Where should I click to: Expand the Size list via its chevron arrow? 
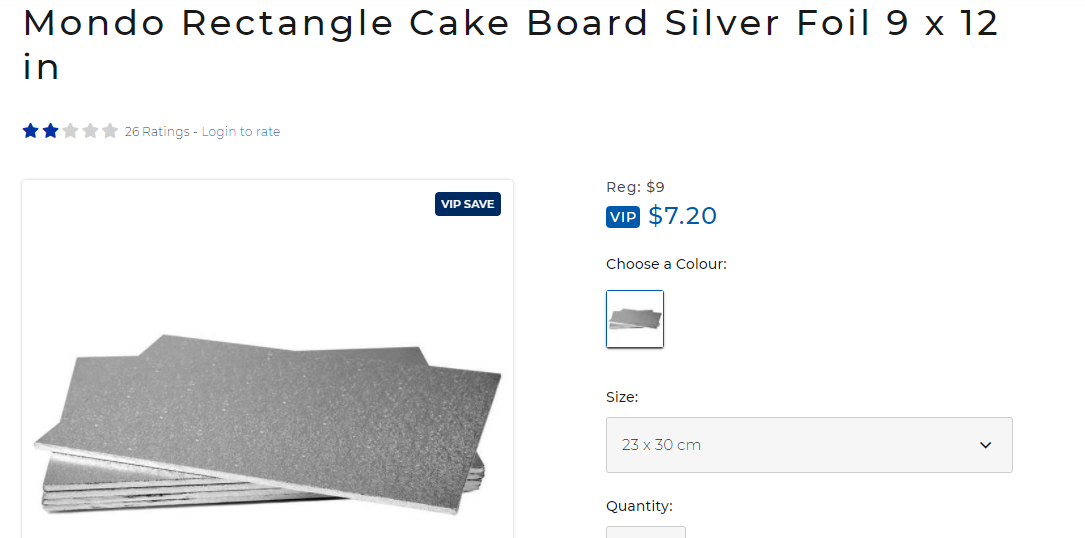point(985,445)
